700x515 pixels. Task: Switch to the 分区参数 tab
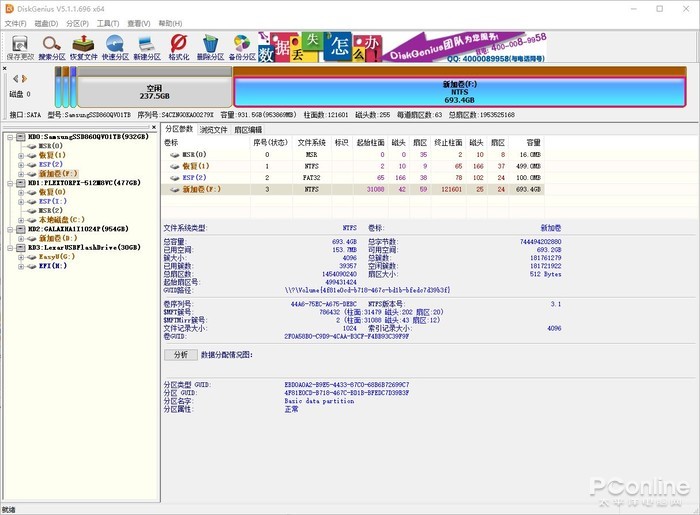(x=179, y=129)
